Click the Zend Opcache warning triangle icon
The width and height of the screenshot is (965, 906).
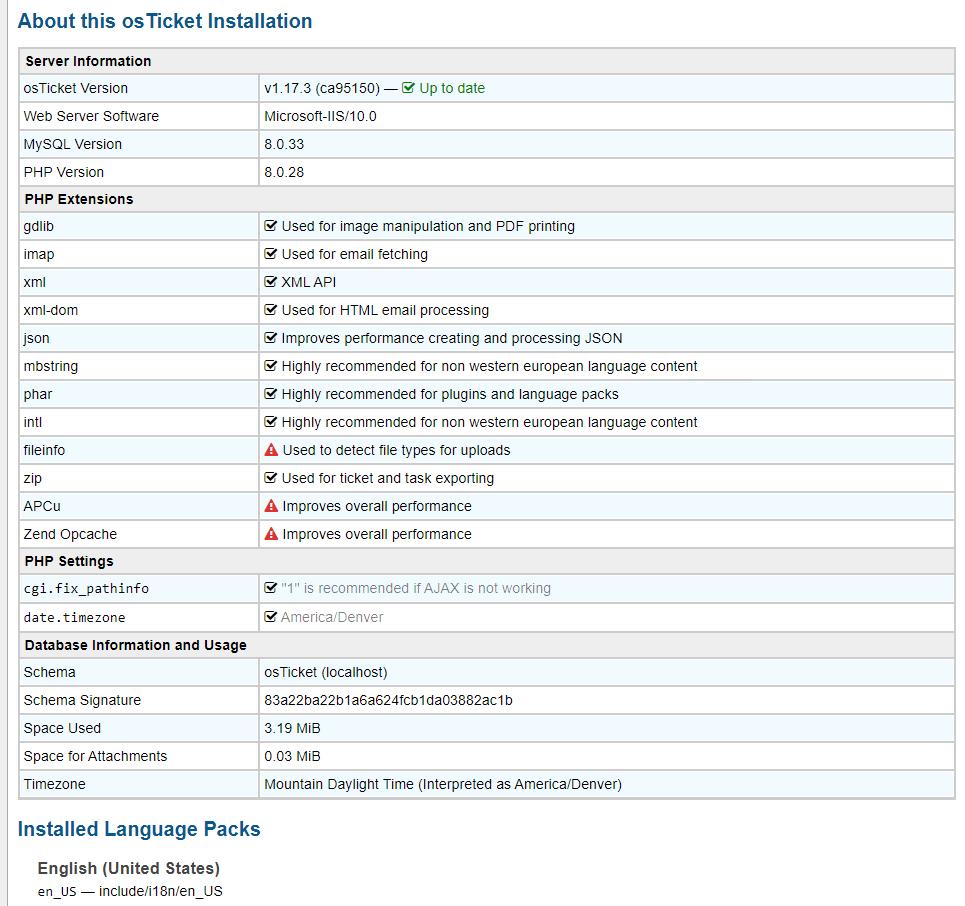(271, 534)
